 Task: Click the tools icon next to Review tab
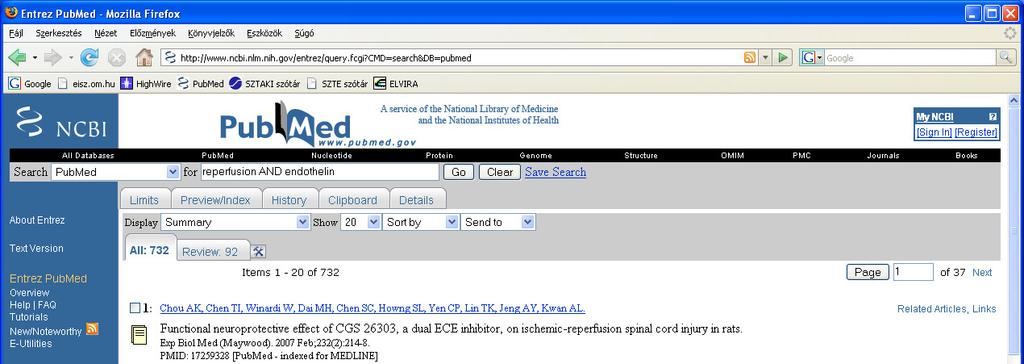258,252
